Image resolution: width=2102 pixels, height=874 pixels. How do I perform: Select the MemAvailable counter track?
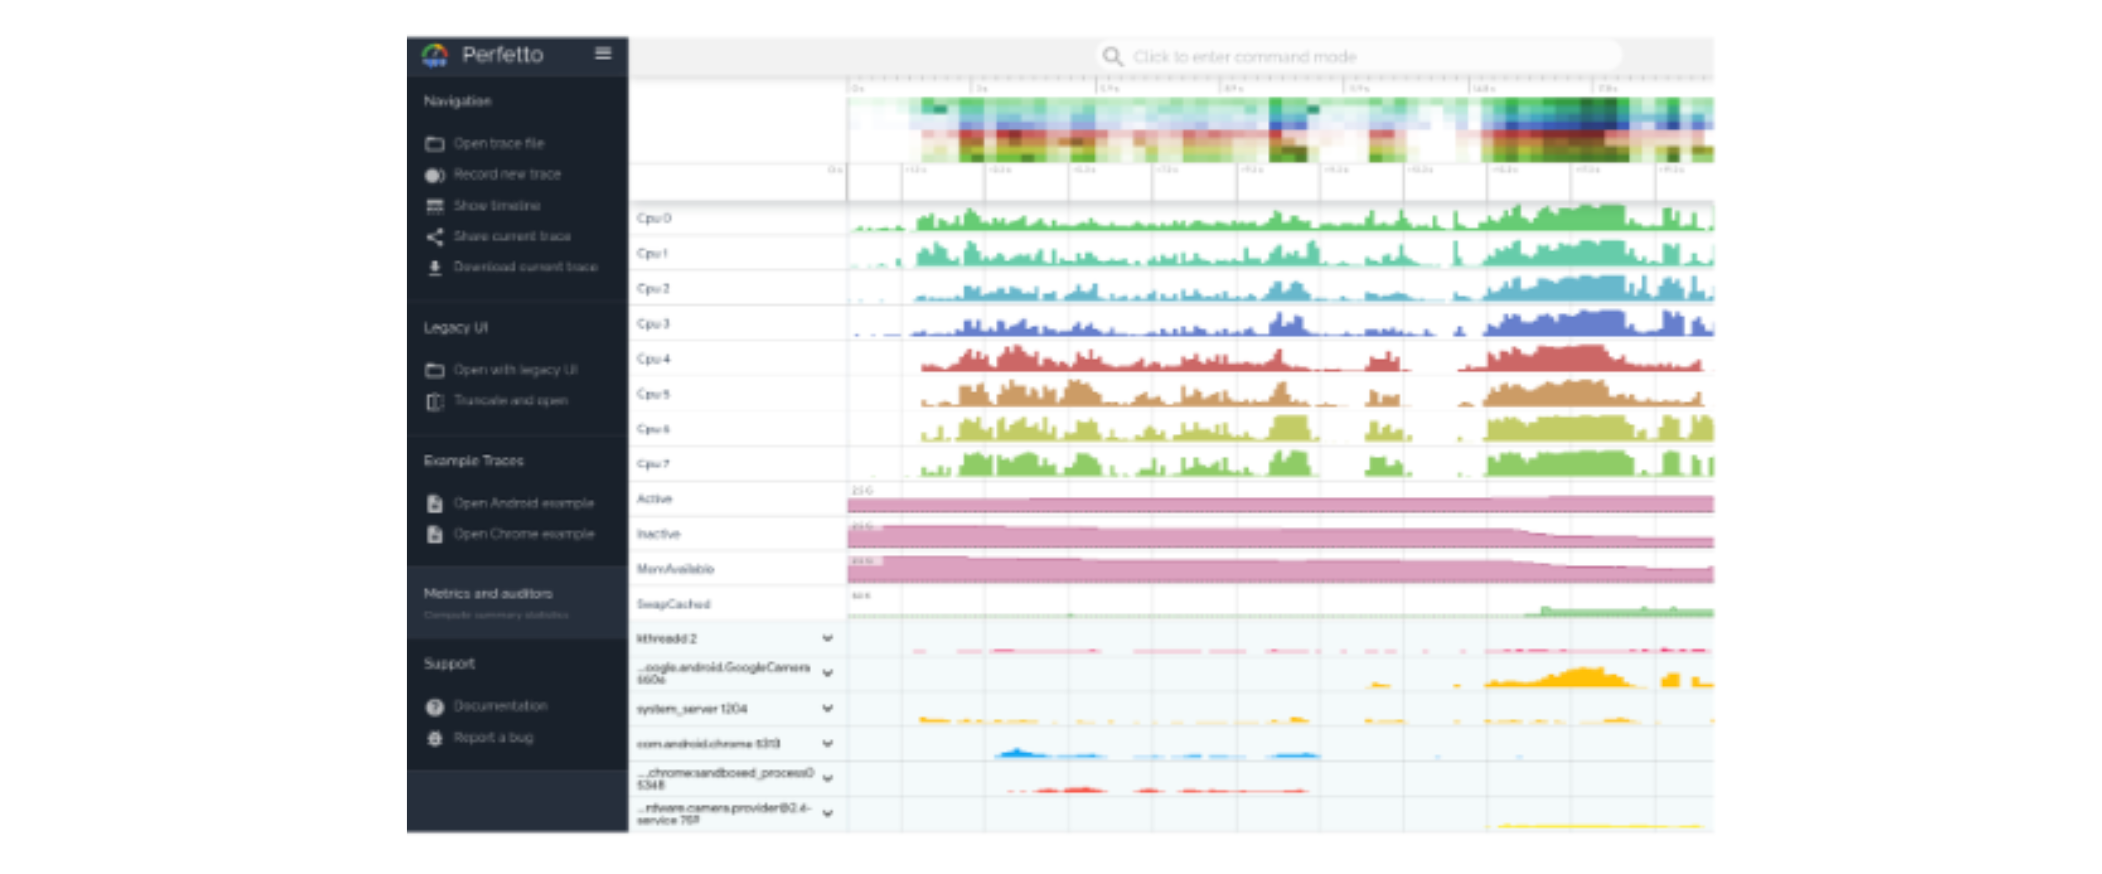[x=675, y=568]
